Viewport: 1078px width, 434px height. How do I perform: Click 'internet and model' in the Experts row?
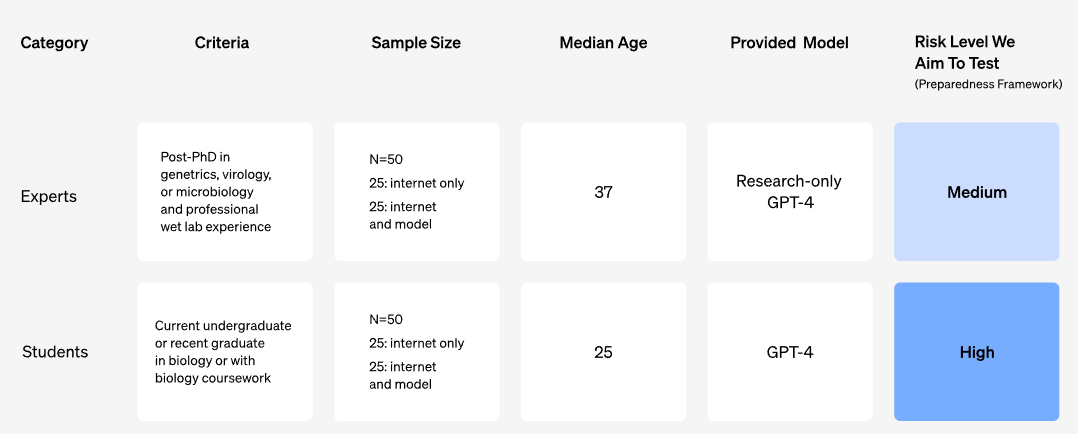pyautogui.click(x=403, y=215)
